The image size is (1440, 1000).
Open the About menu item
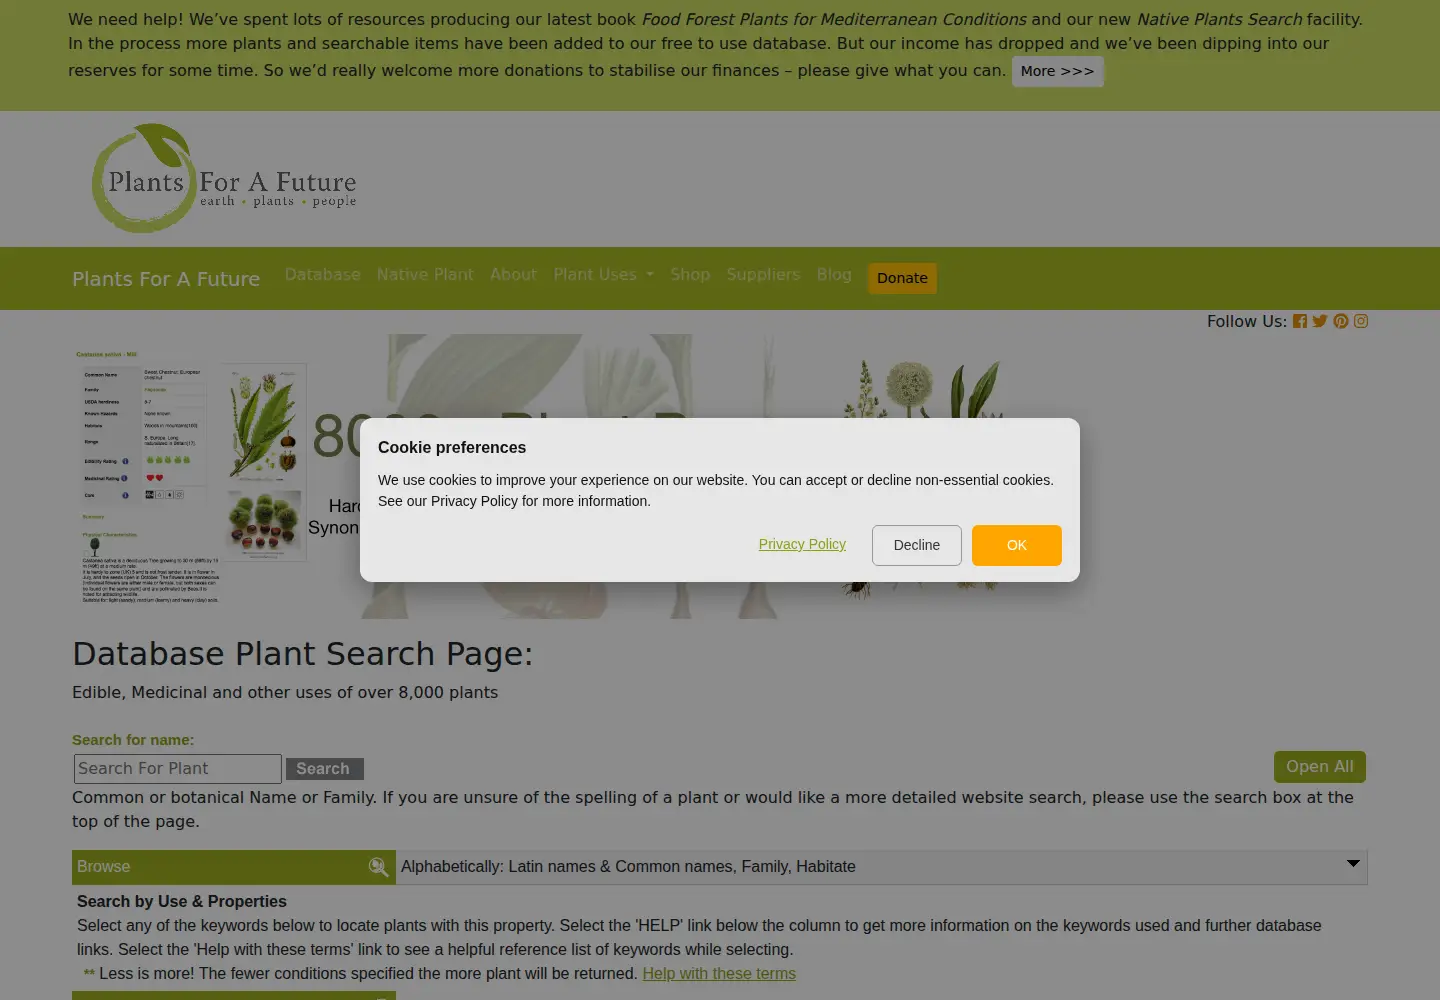click(513, 274)
